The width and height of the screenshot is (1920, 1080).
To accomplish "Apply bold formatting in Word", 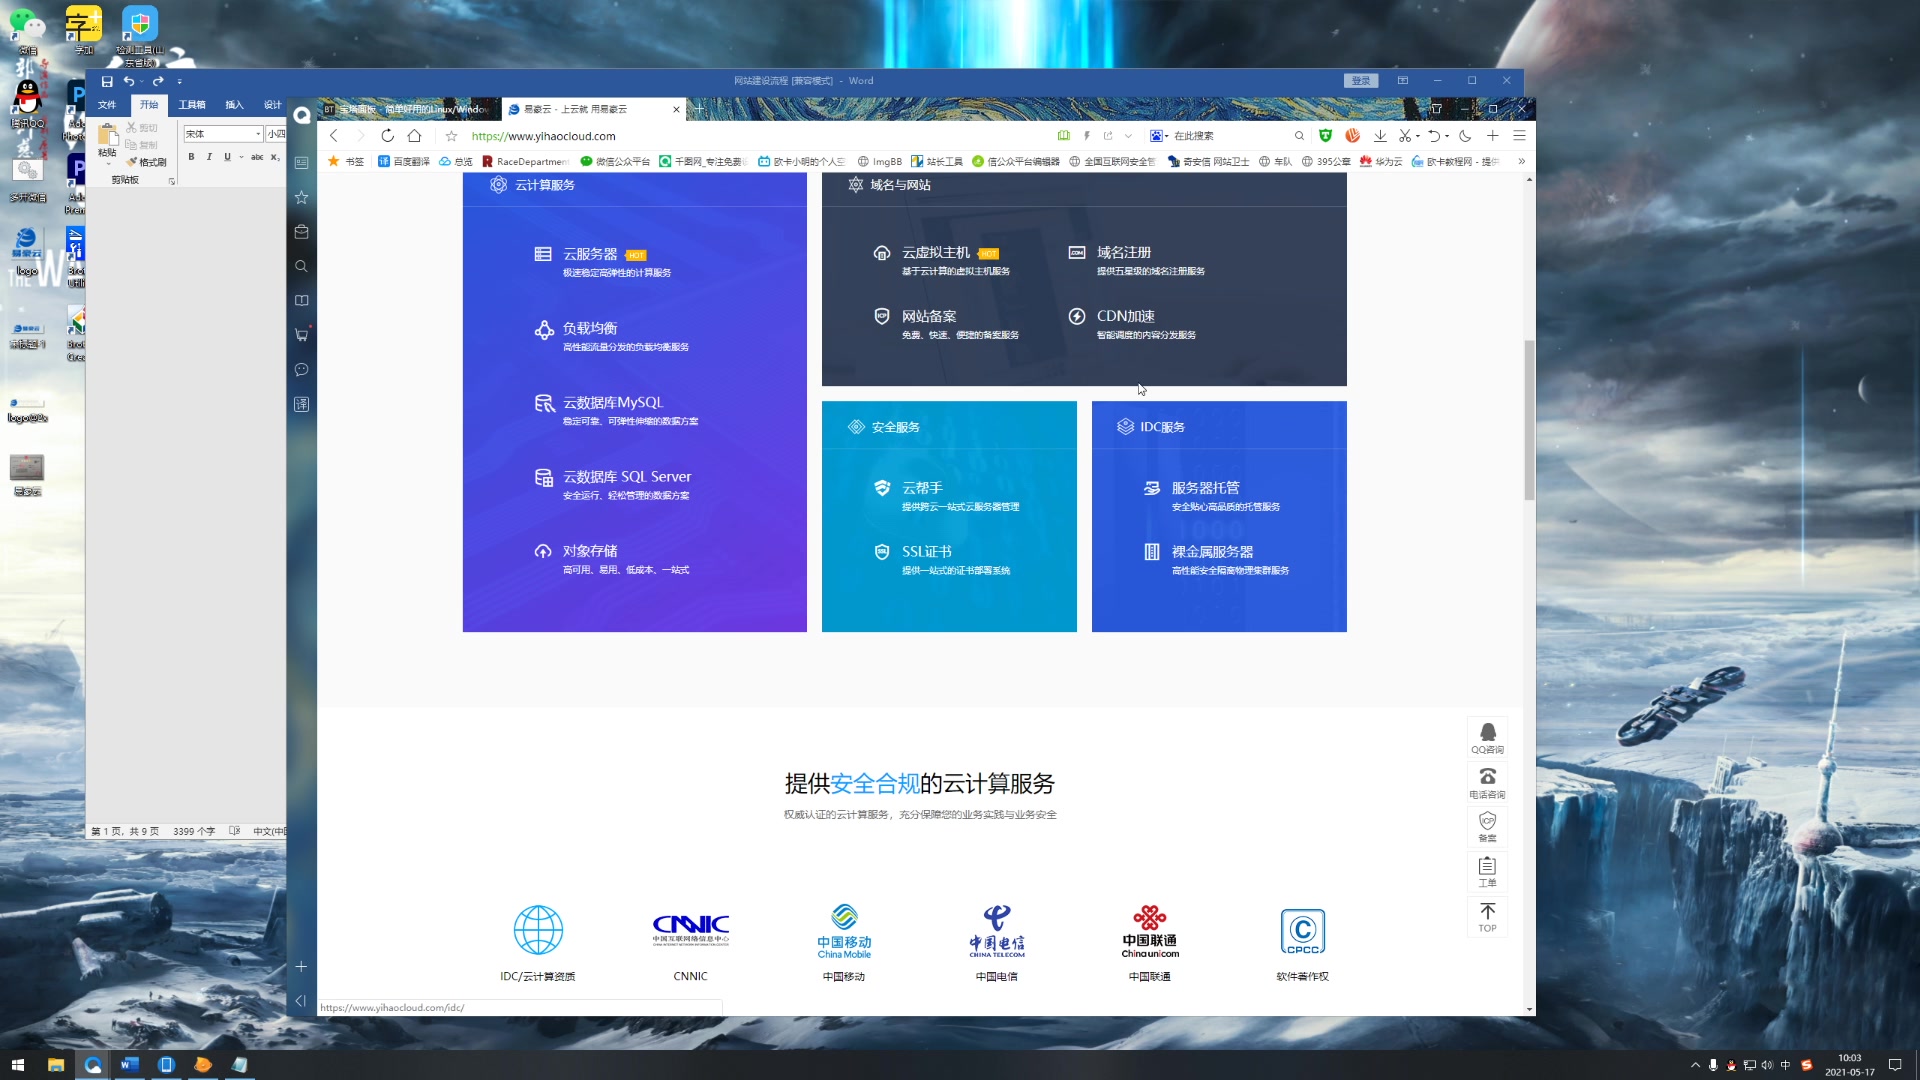I will (191, 157).
